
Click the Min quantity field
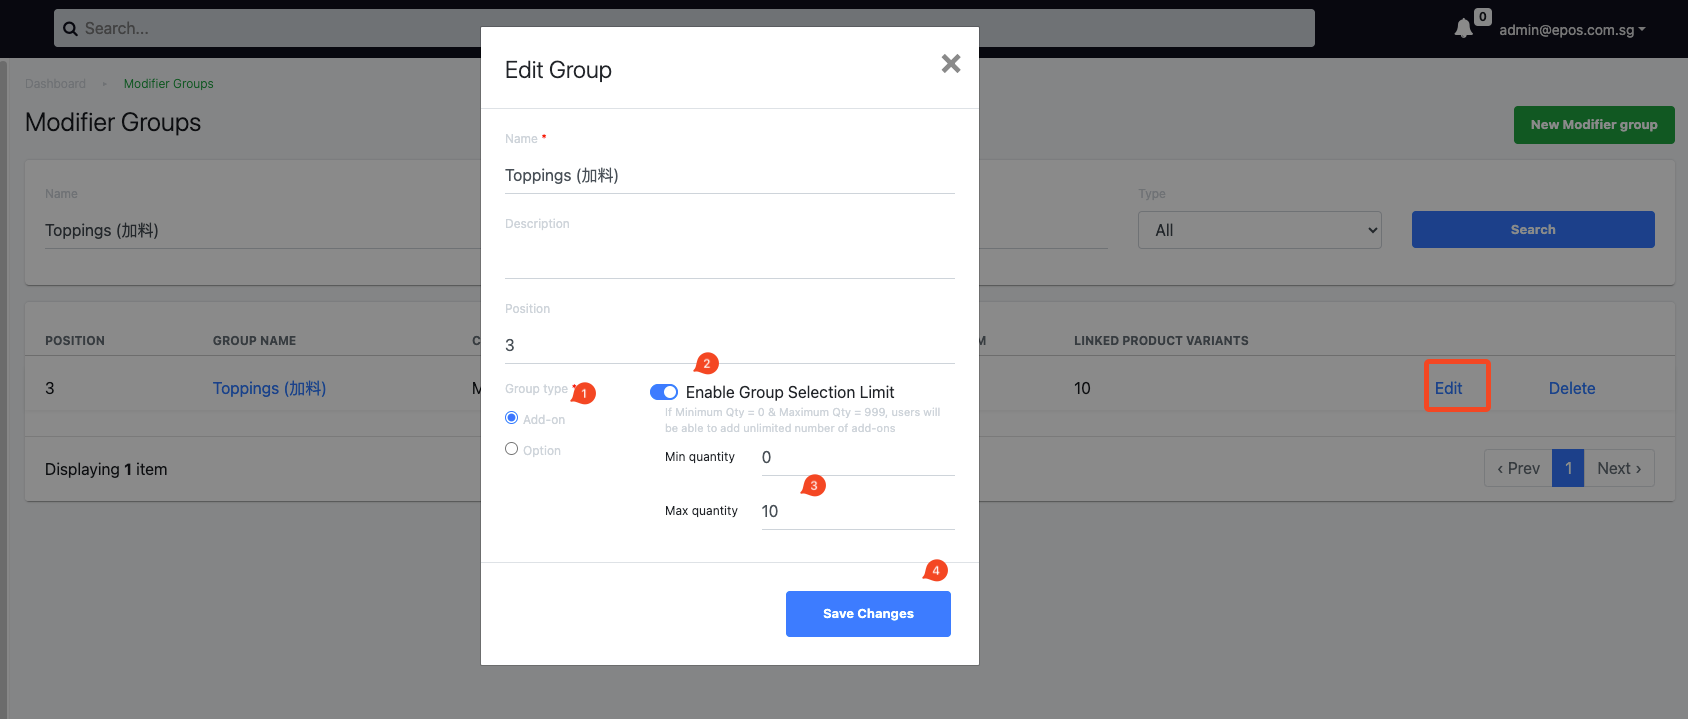point(858,458)
